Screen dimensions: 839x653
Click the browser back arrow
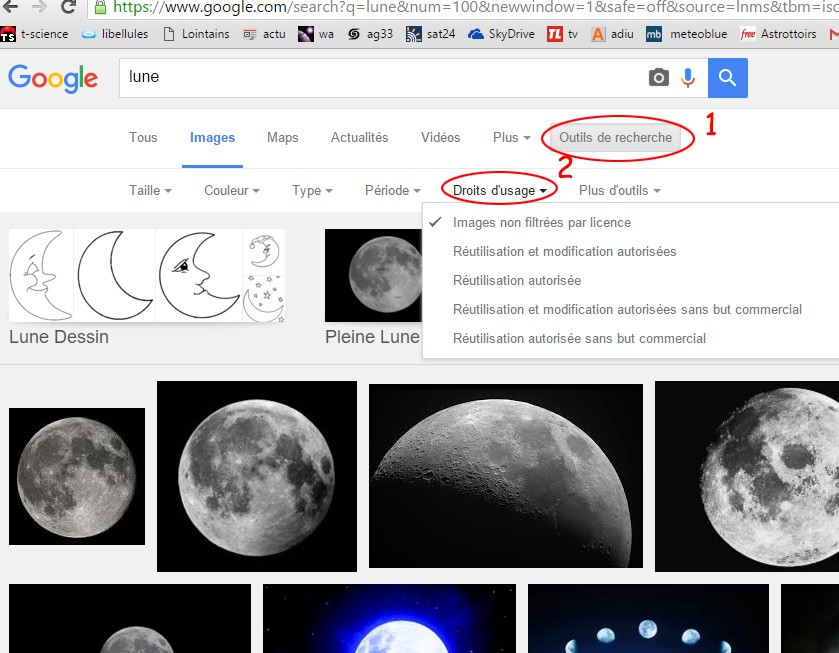click(x=11, y=6)
